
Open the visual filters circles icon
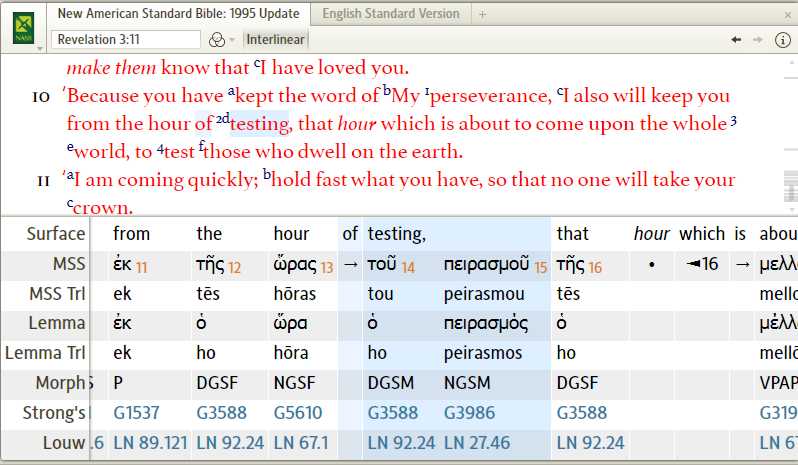217,40
